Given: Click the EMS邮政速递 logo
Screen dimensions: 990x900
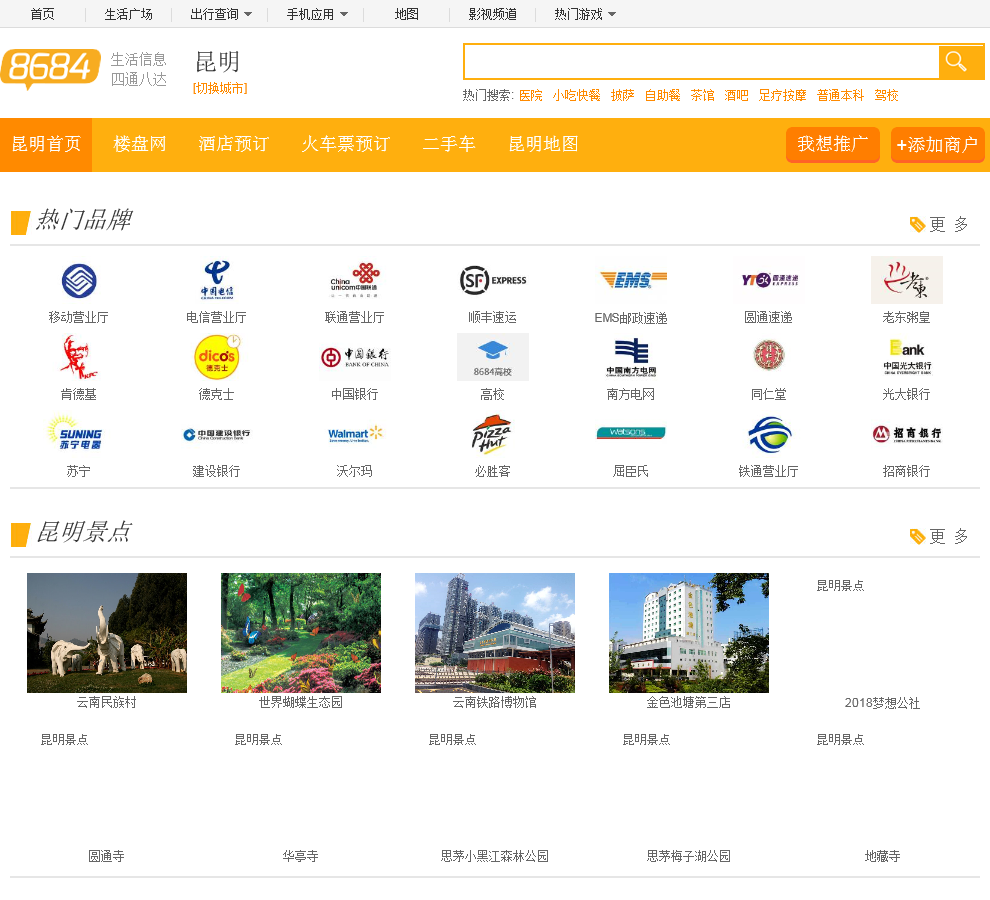Looking at the screenshot, I should (x=631, y=279).
